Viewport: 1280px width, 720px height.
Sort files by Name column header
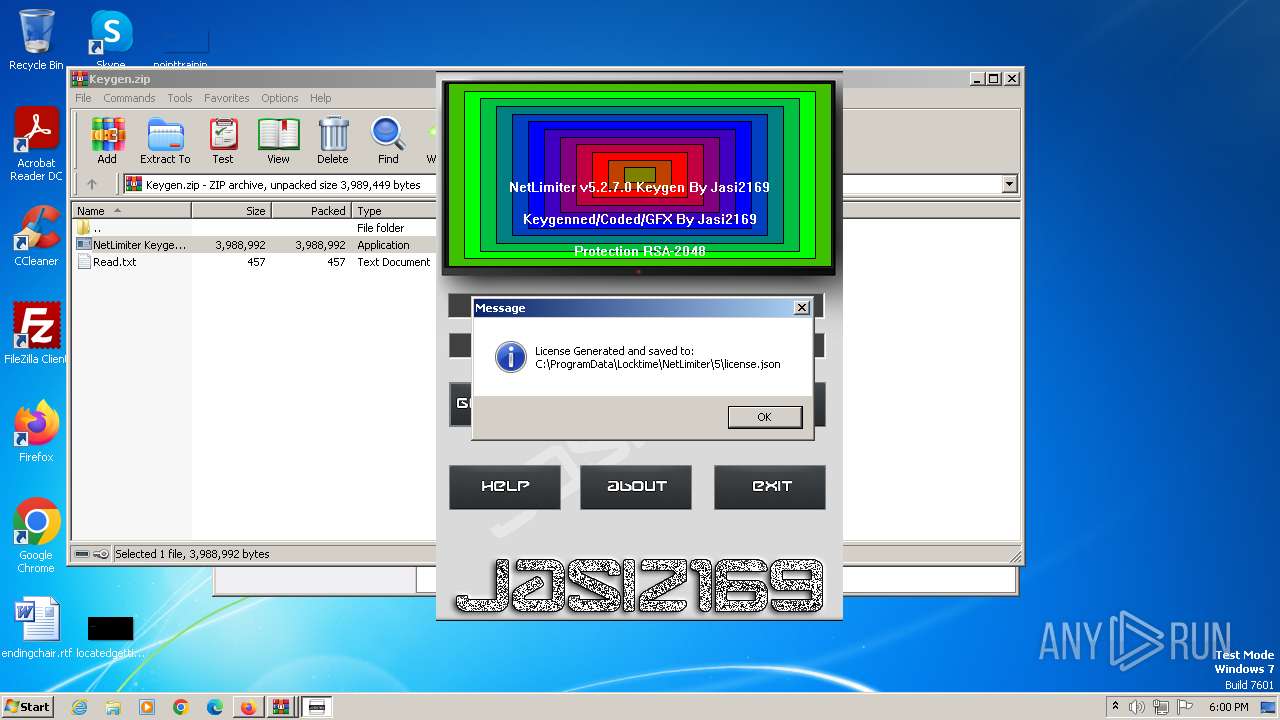pyautogui.click(x=132, y=211)
